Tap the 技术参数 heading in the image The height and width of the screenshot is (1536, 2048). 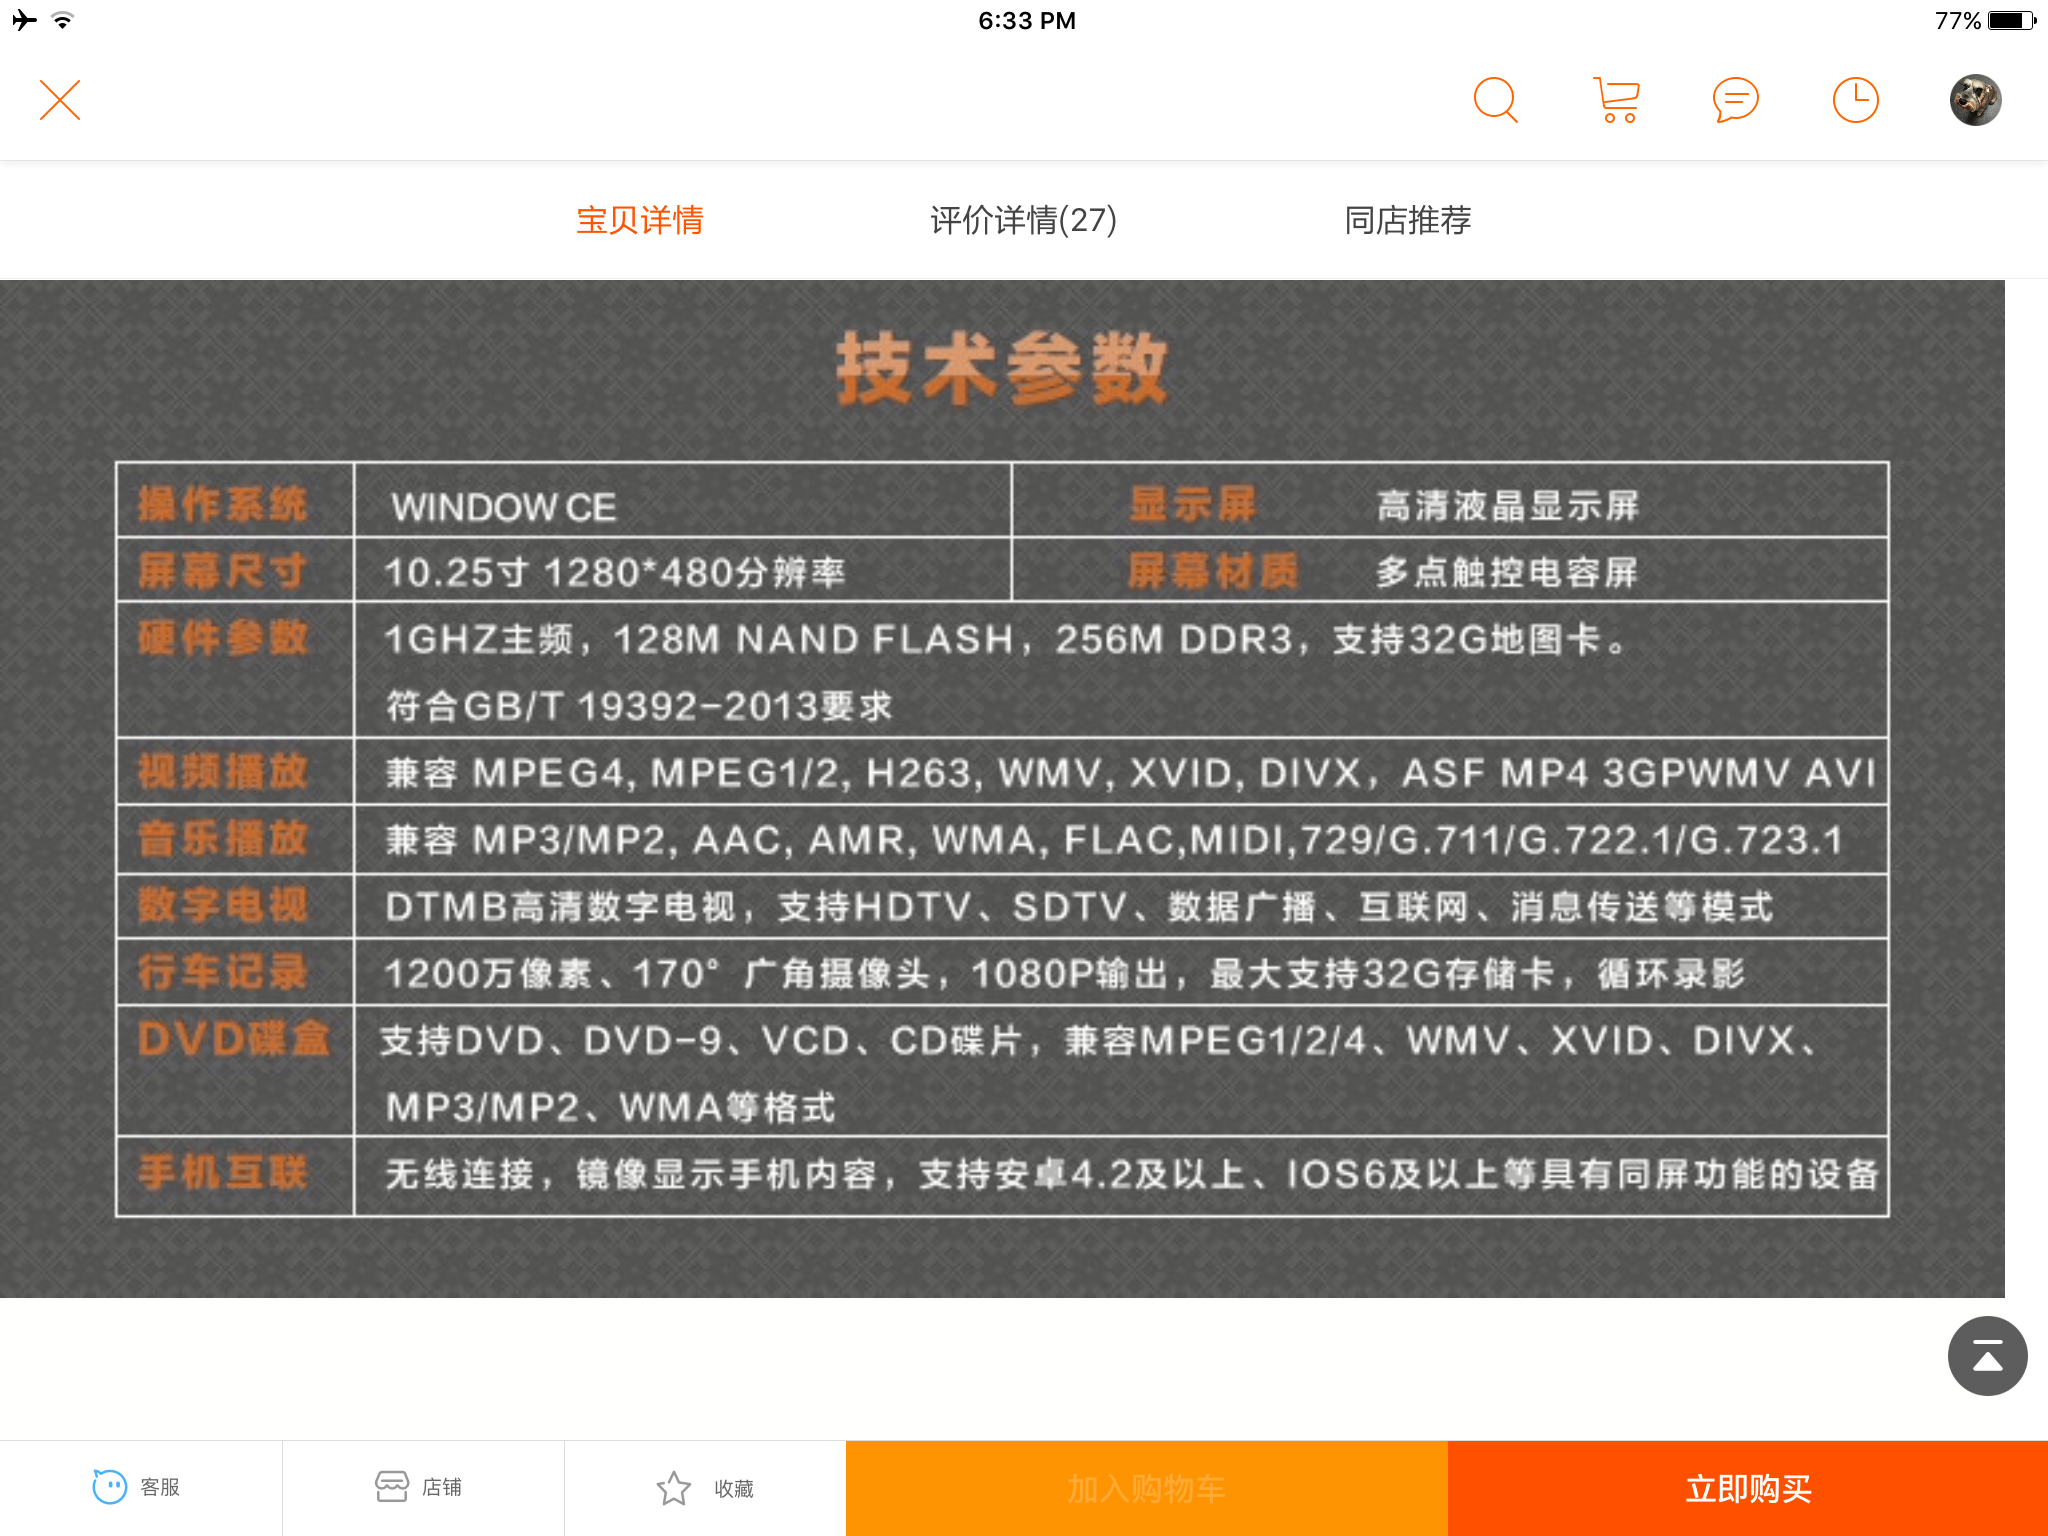pos(1002,369)
